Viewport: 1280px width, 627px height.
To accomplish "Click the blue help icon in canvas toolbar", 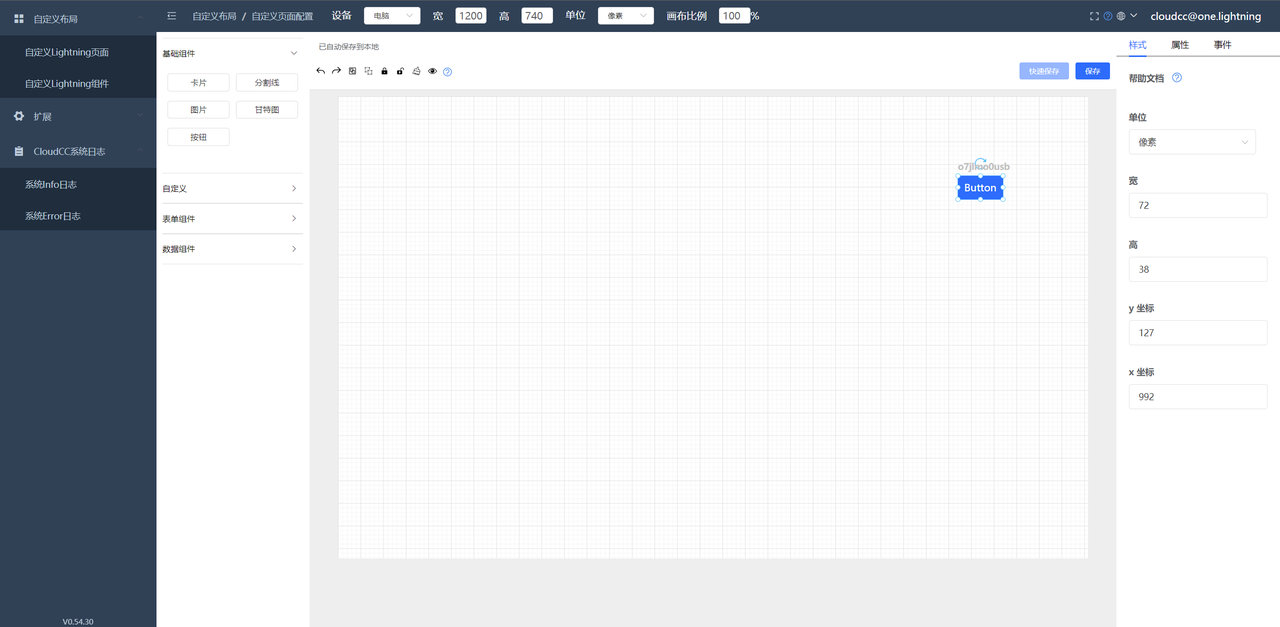I will click(447, 72).
